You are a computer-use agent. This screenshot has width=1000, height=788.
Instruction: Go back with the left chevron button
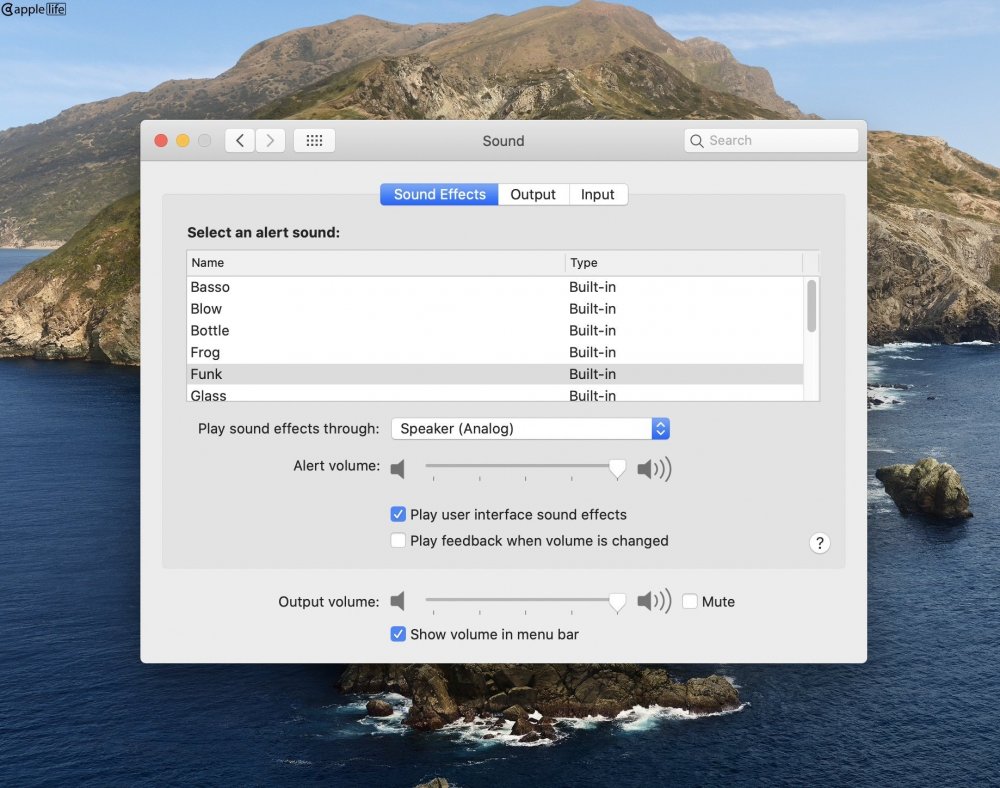[x=240, y=140]
